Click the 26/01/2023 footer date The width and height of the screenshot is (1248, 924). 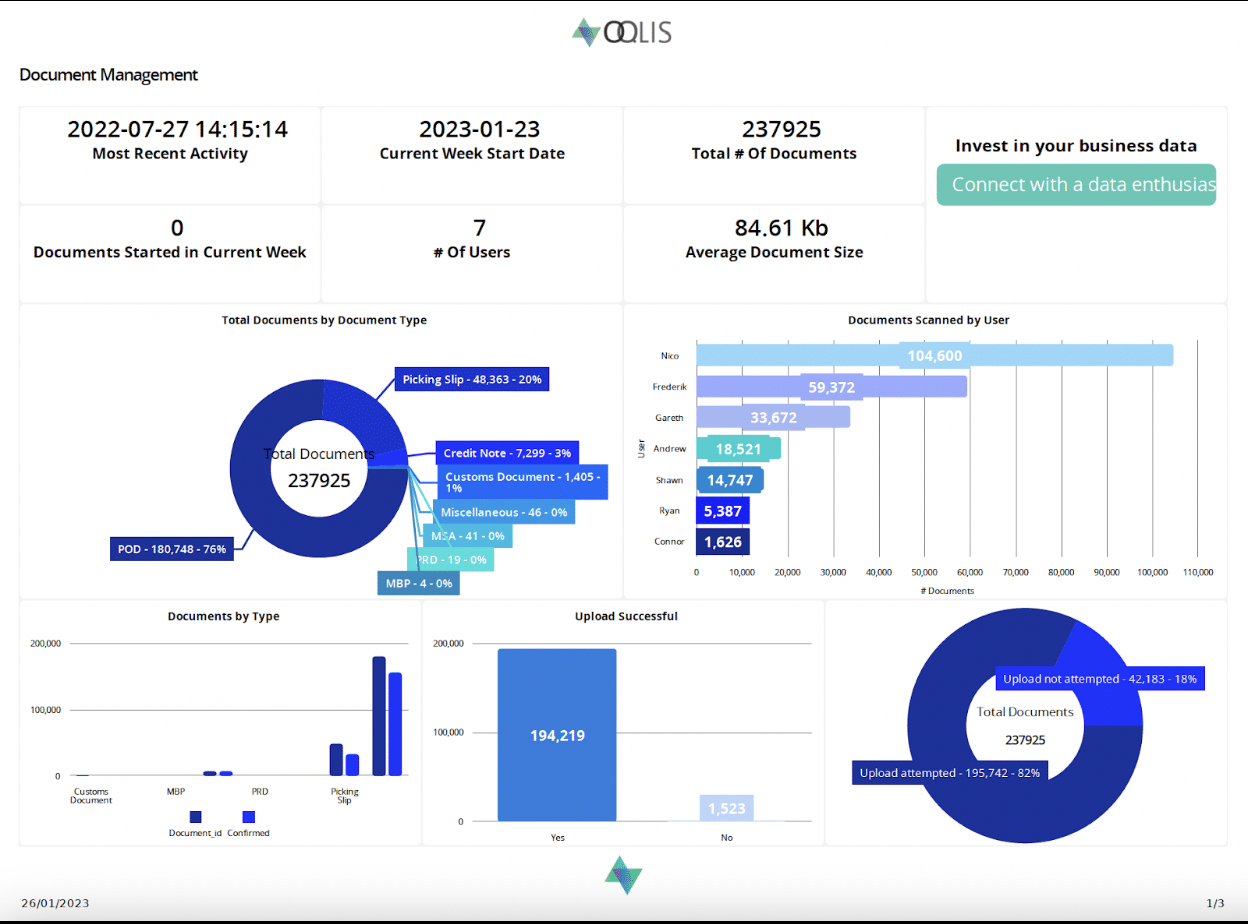(x=55, y=903)
